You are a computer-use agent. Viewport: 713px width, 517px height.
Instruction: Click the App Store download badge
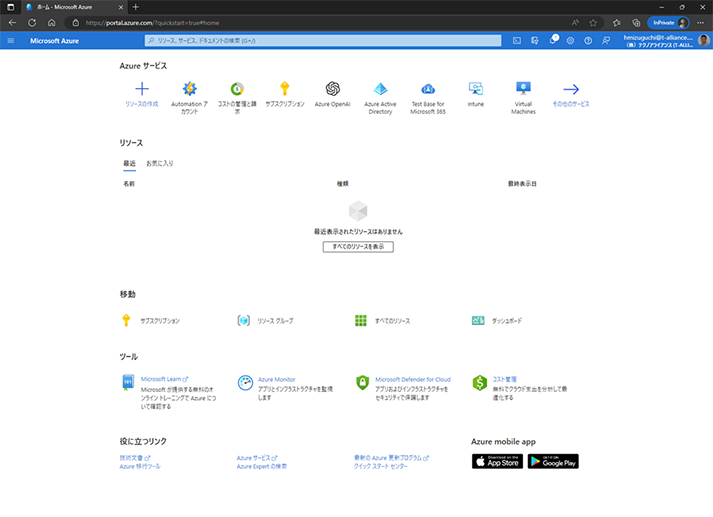coord(497,461)
